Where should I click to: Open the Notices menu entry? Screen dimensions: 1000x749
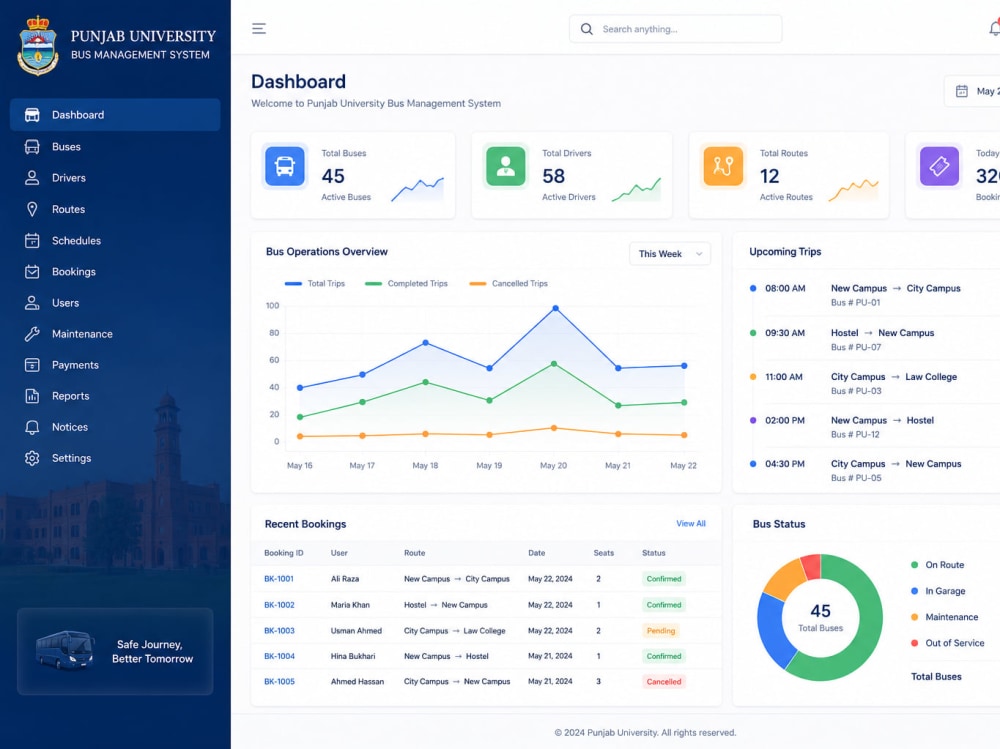coord(115,427)
